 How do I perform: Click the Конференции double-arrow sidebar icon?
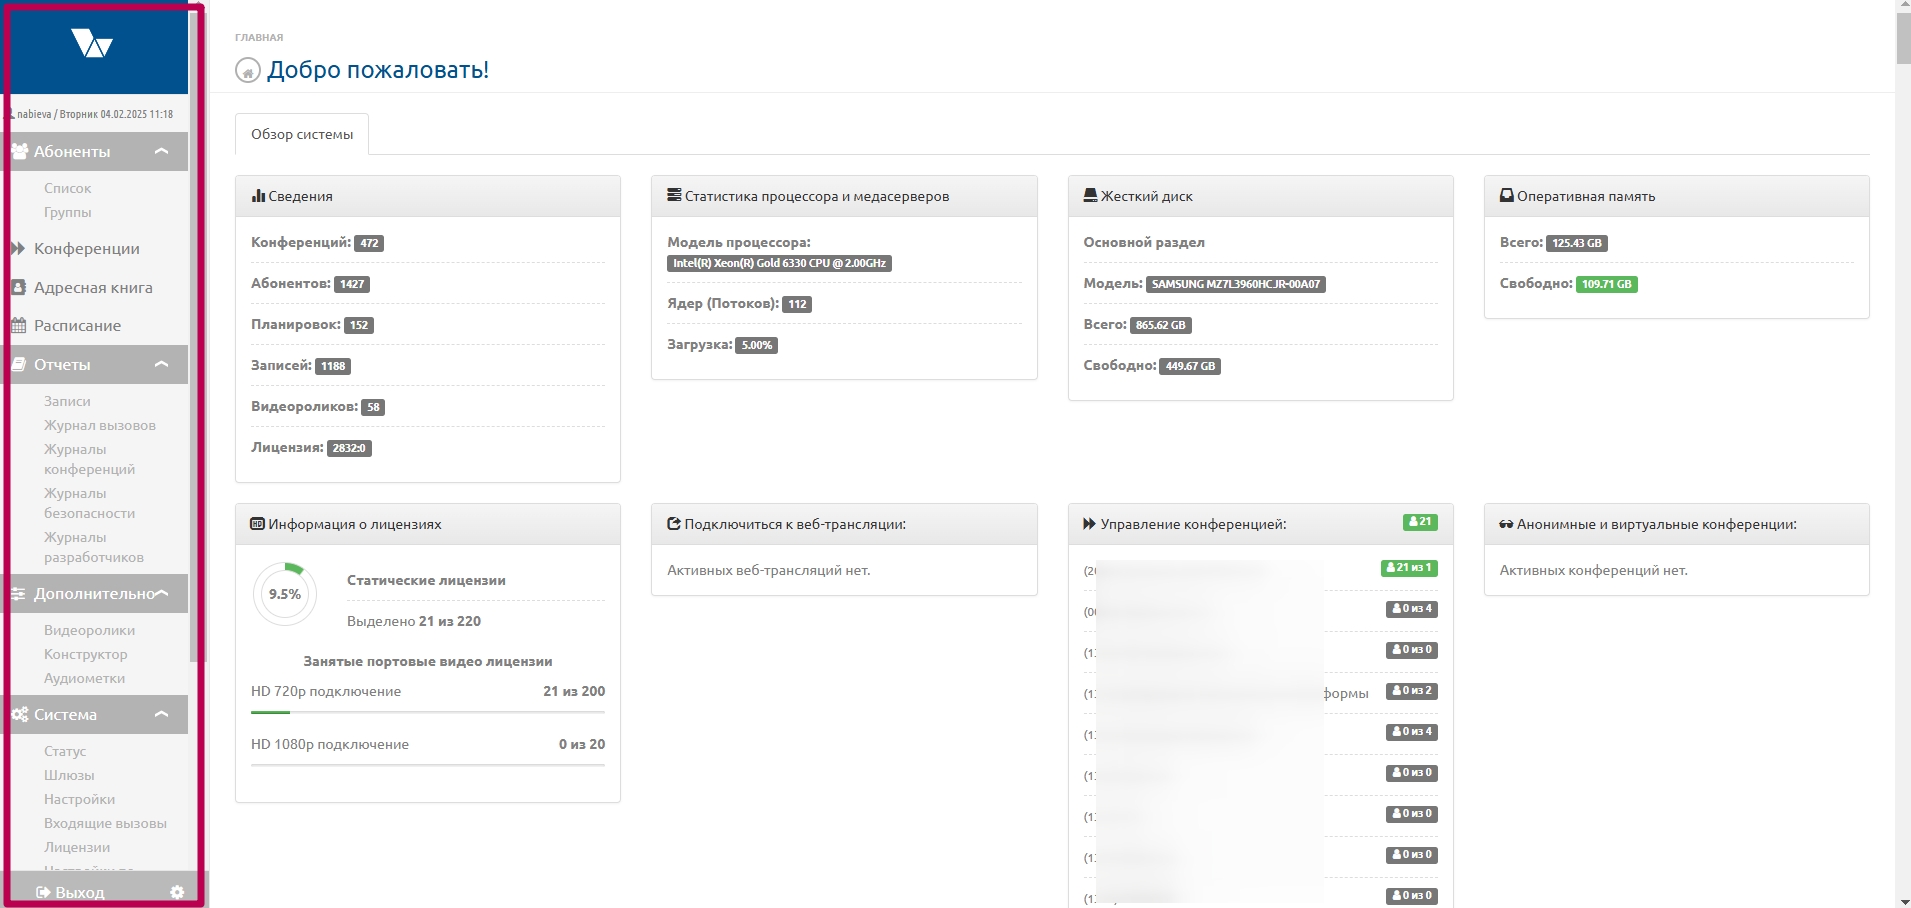(18, 249)
